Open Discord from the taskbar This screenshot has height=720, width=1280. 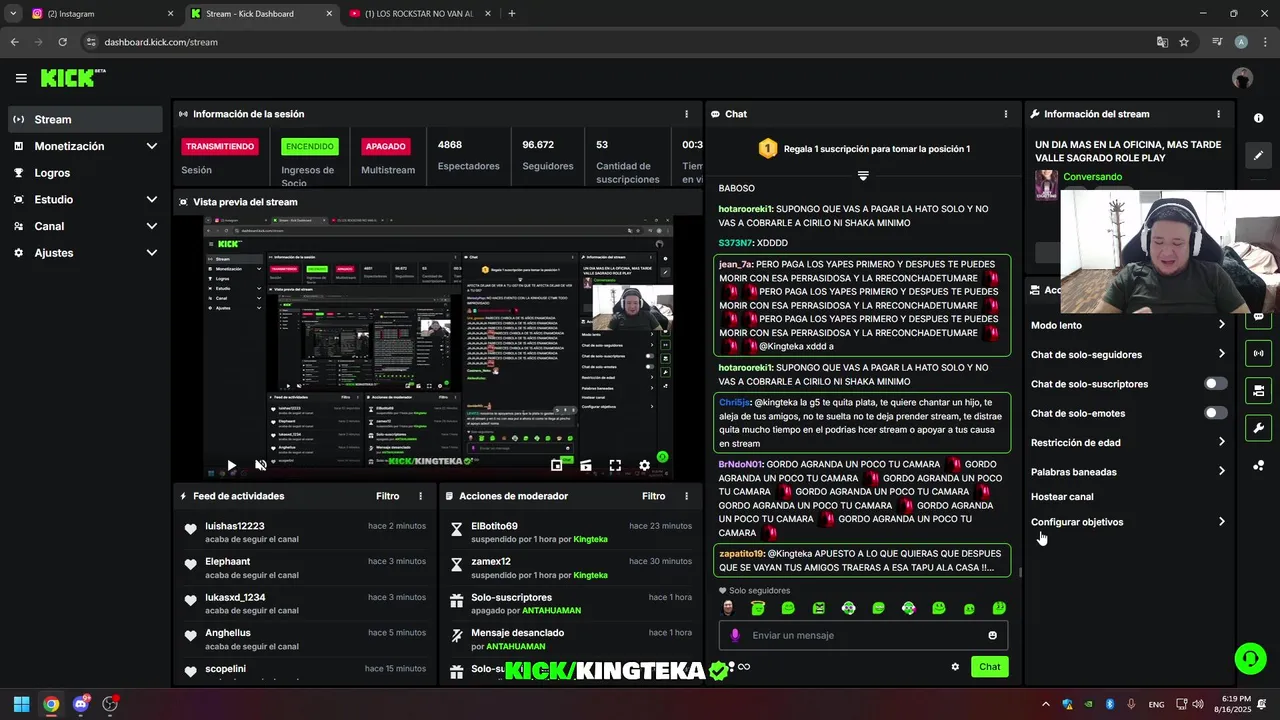click(x=81, y=704)
